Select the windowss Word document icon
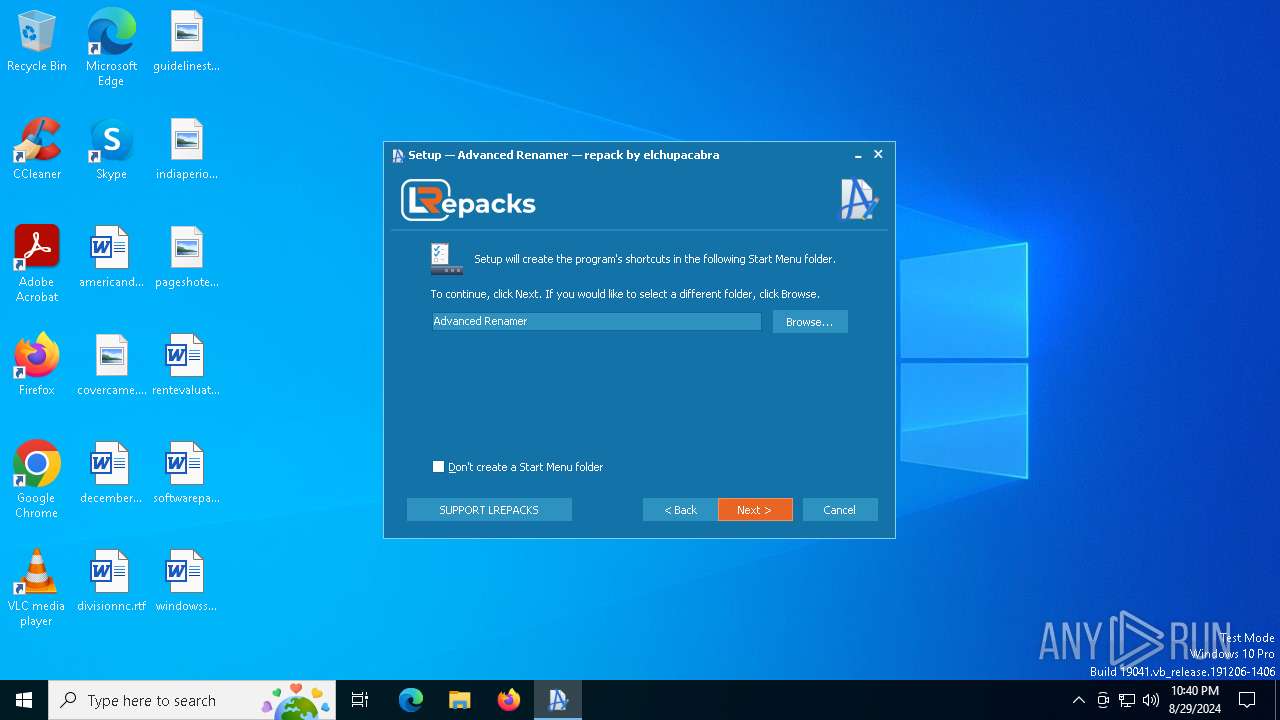The image size is (1280, 720). (x=186, y=582)
